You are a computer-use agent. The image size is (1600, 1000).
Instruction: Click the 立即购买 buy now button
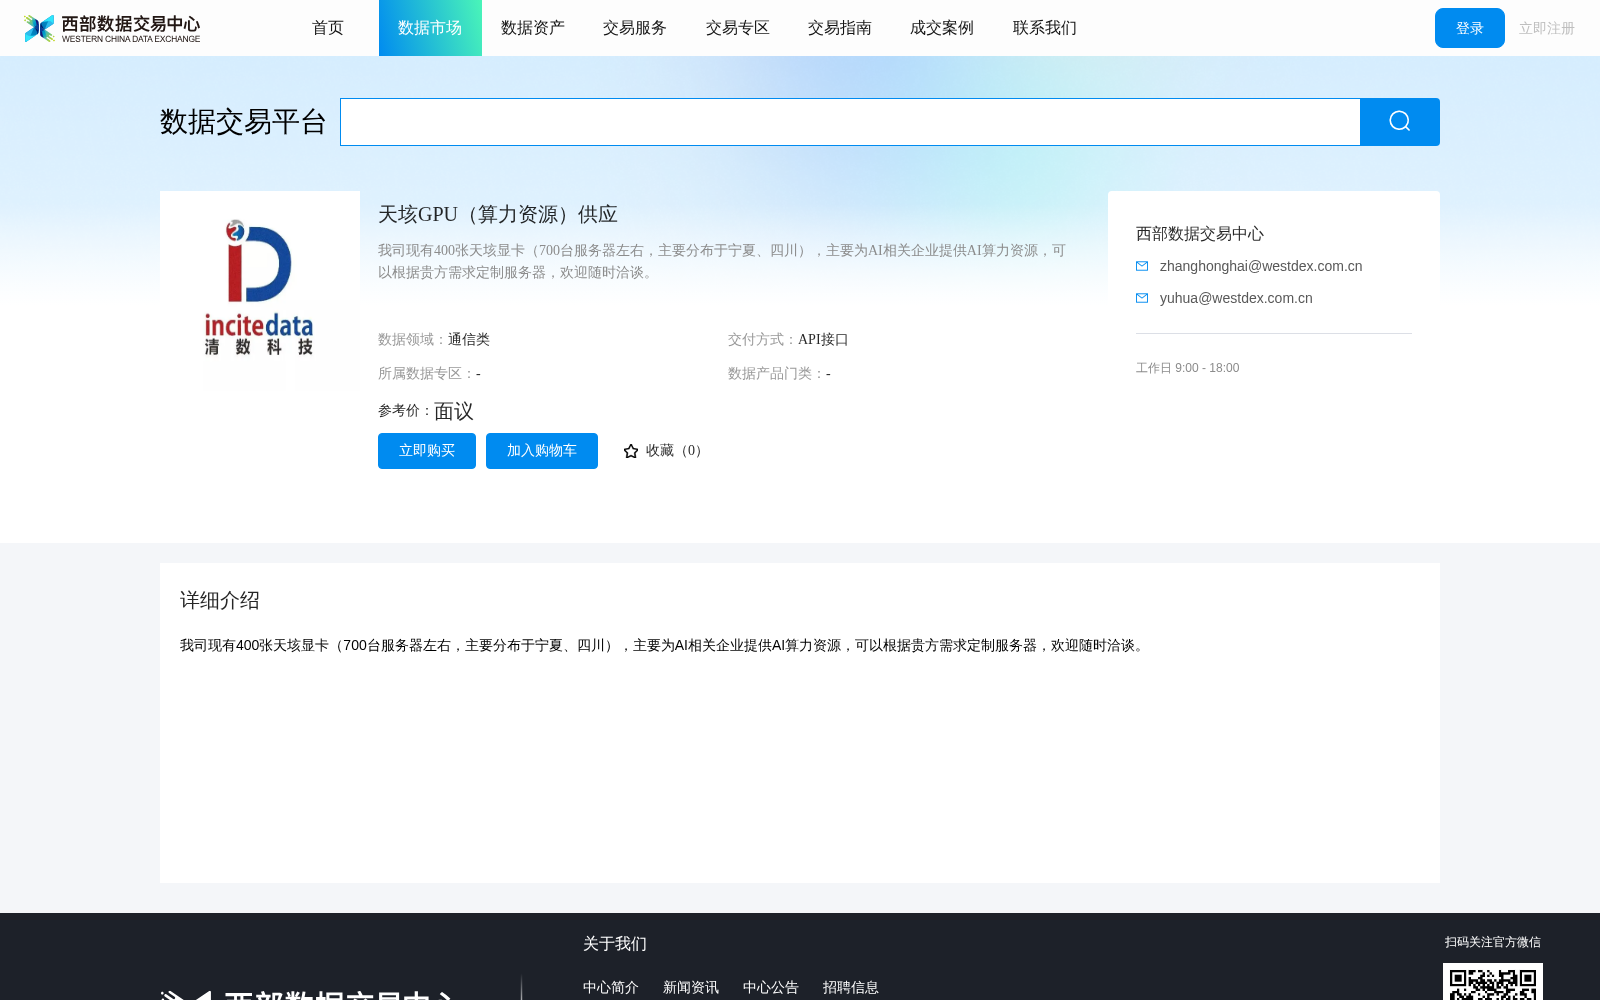(x=427, y=451)
